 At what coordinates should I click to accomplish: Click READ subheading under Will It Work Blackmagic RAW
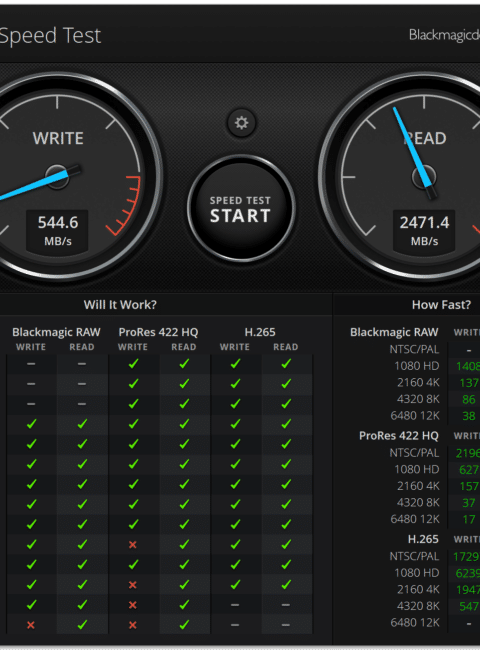coord(82,347)
